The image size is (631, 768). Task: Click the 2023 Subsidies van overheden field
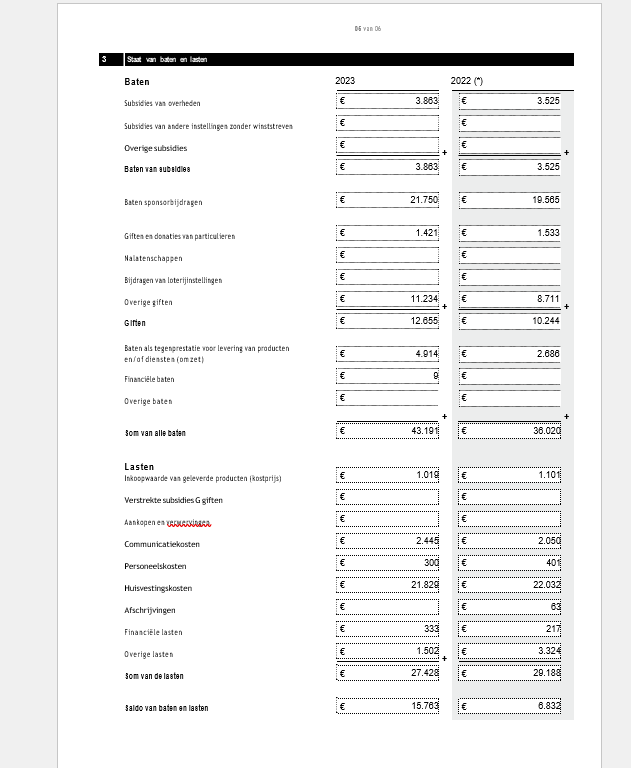388,101
